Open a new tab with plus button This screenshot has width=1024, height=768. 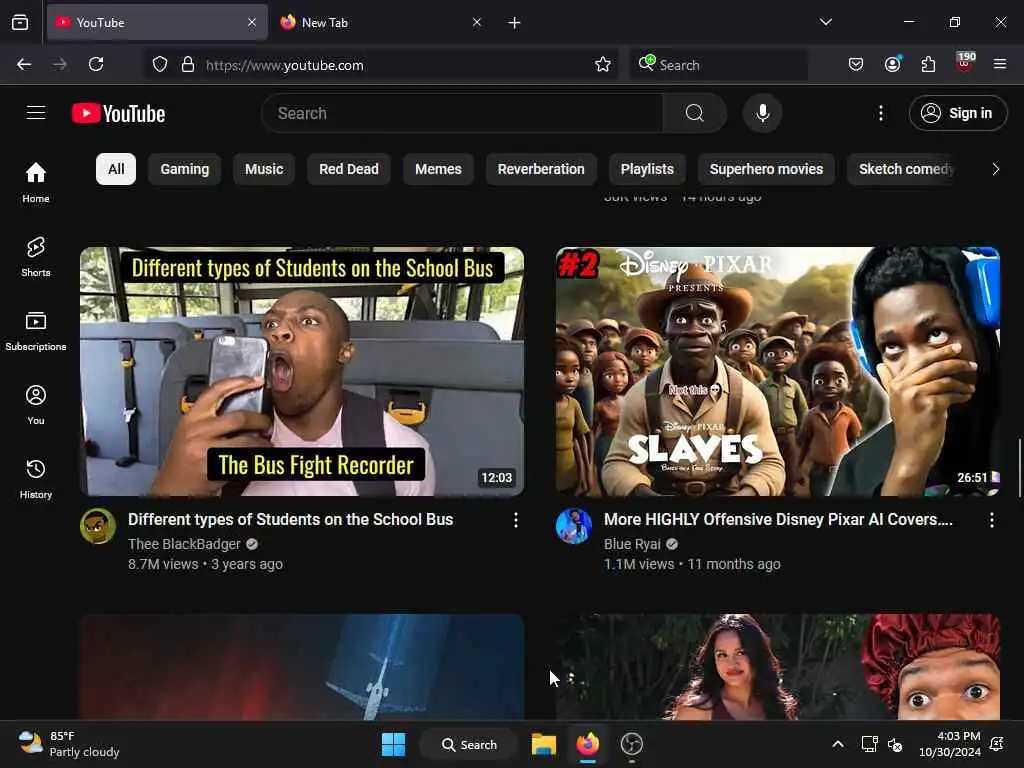click(514, 23)
